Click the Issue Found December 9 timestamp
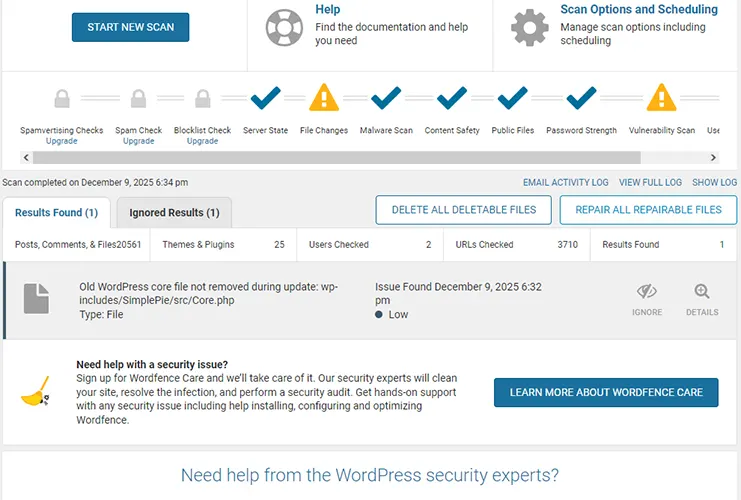741x500 pixels. click(458, 293)
